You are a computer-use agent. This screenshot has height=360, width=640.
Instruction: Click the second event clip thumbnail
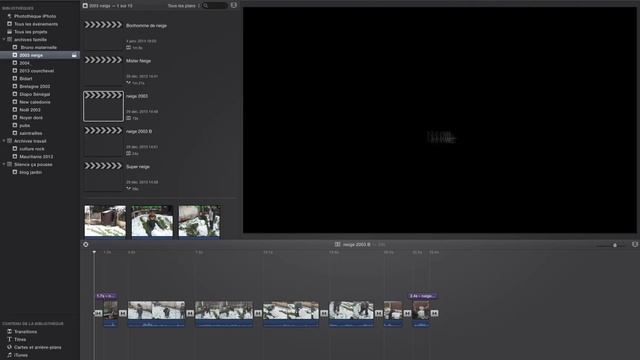(x=152, y=221)
